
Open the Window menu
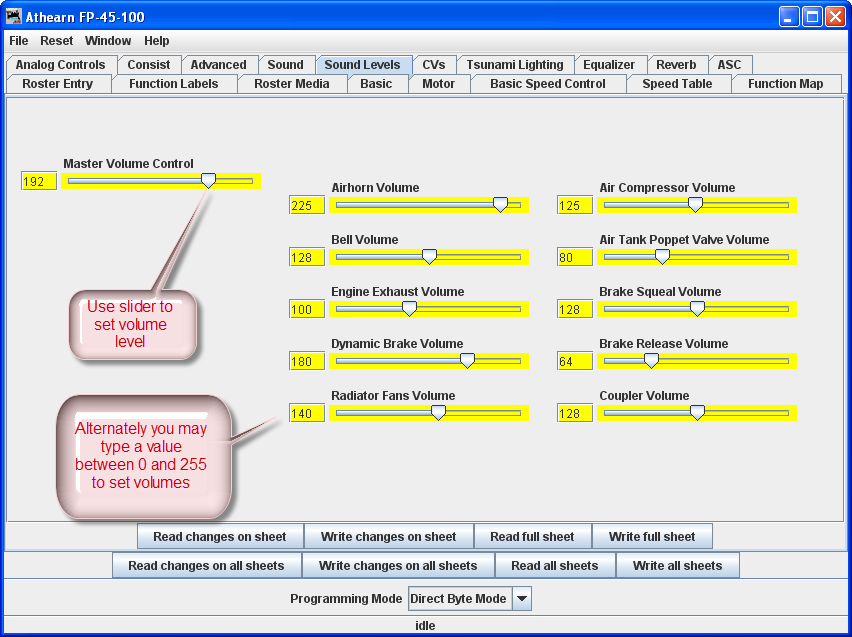pyautogui.click(x=108, y=41)
